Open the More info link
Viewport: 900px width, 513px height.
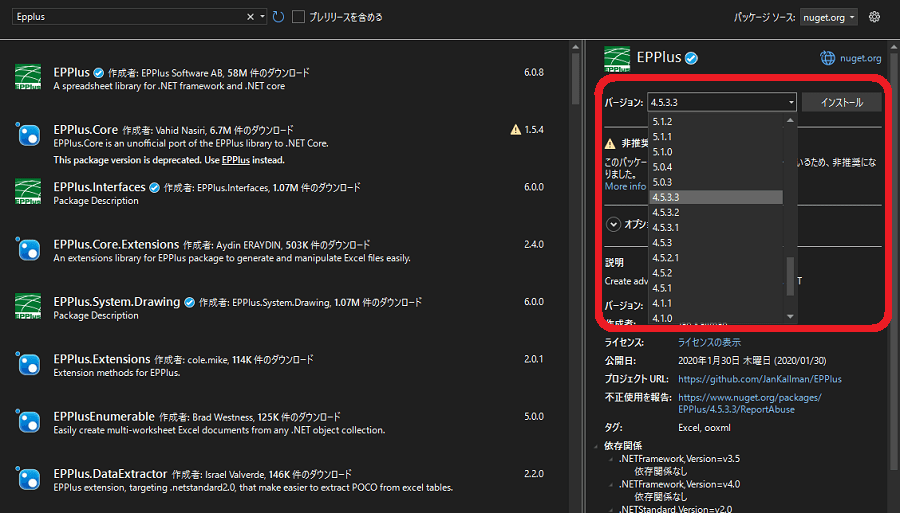pos(625,186)
